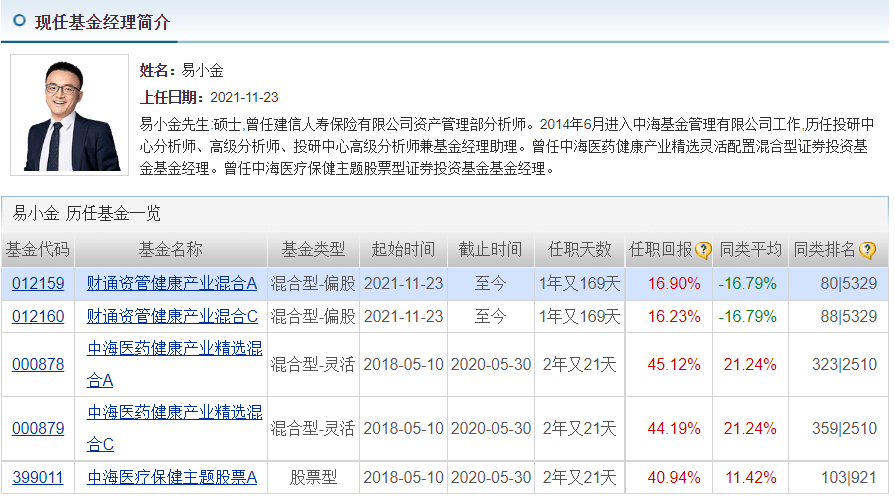The image size is (895, 502).
Task: Click the blue circle icon before 现任基金经理简介
Action: [19, 21]
